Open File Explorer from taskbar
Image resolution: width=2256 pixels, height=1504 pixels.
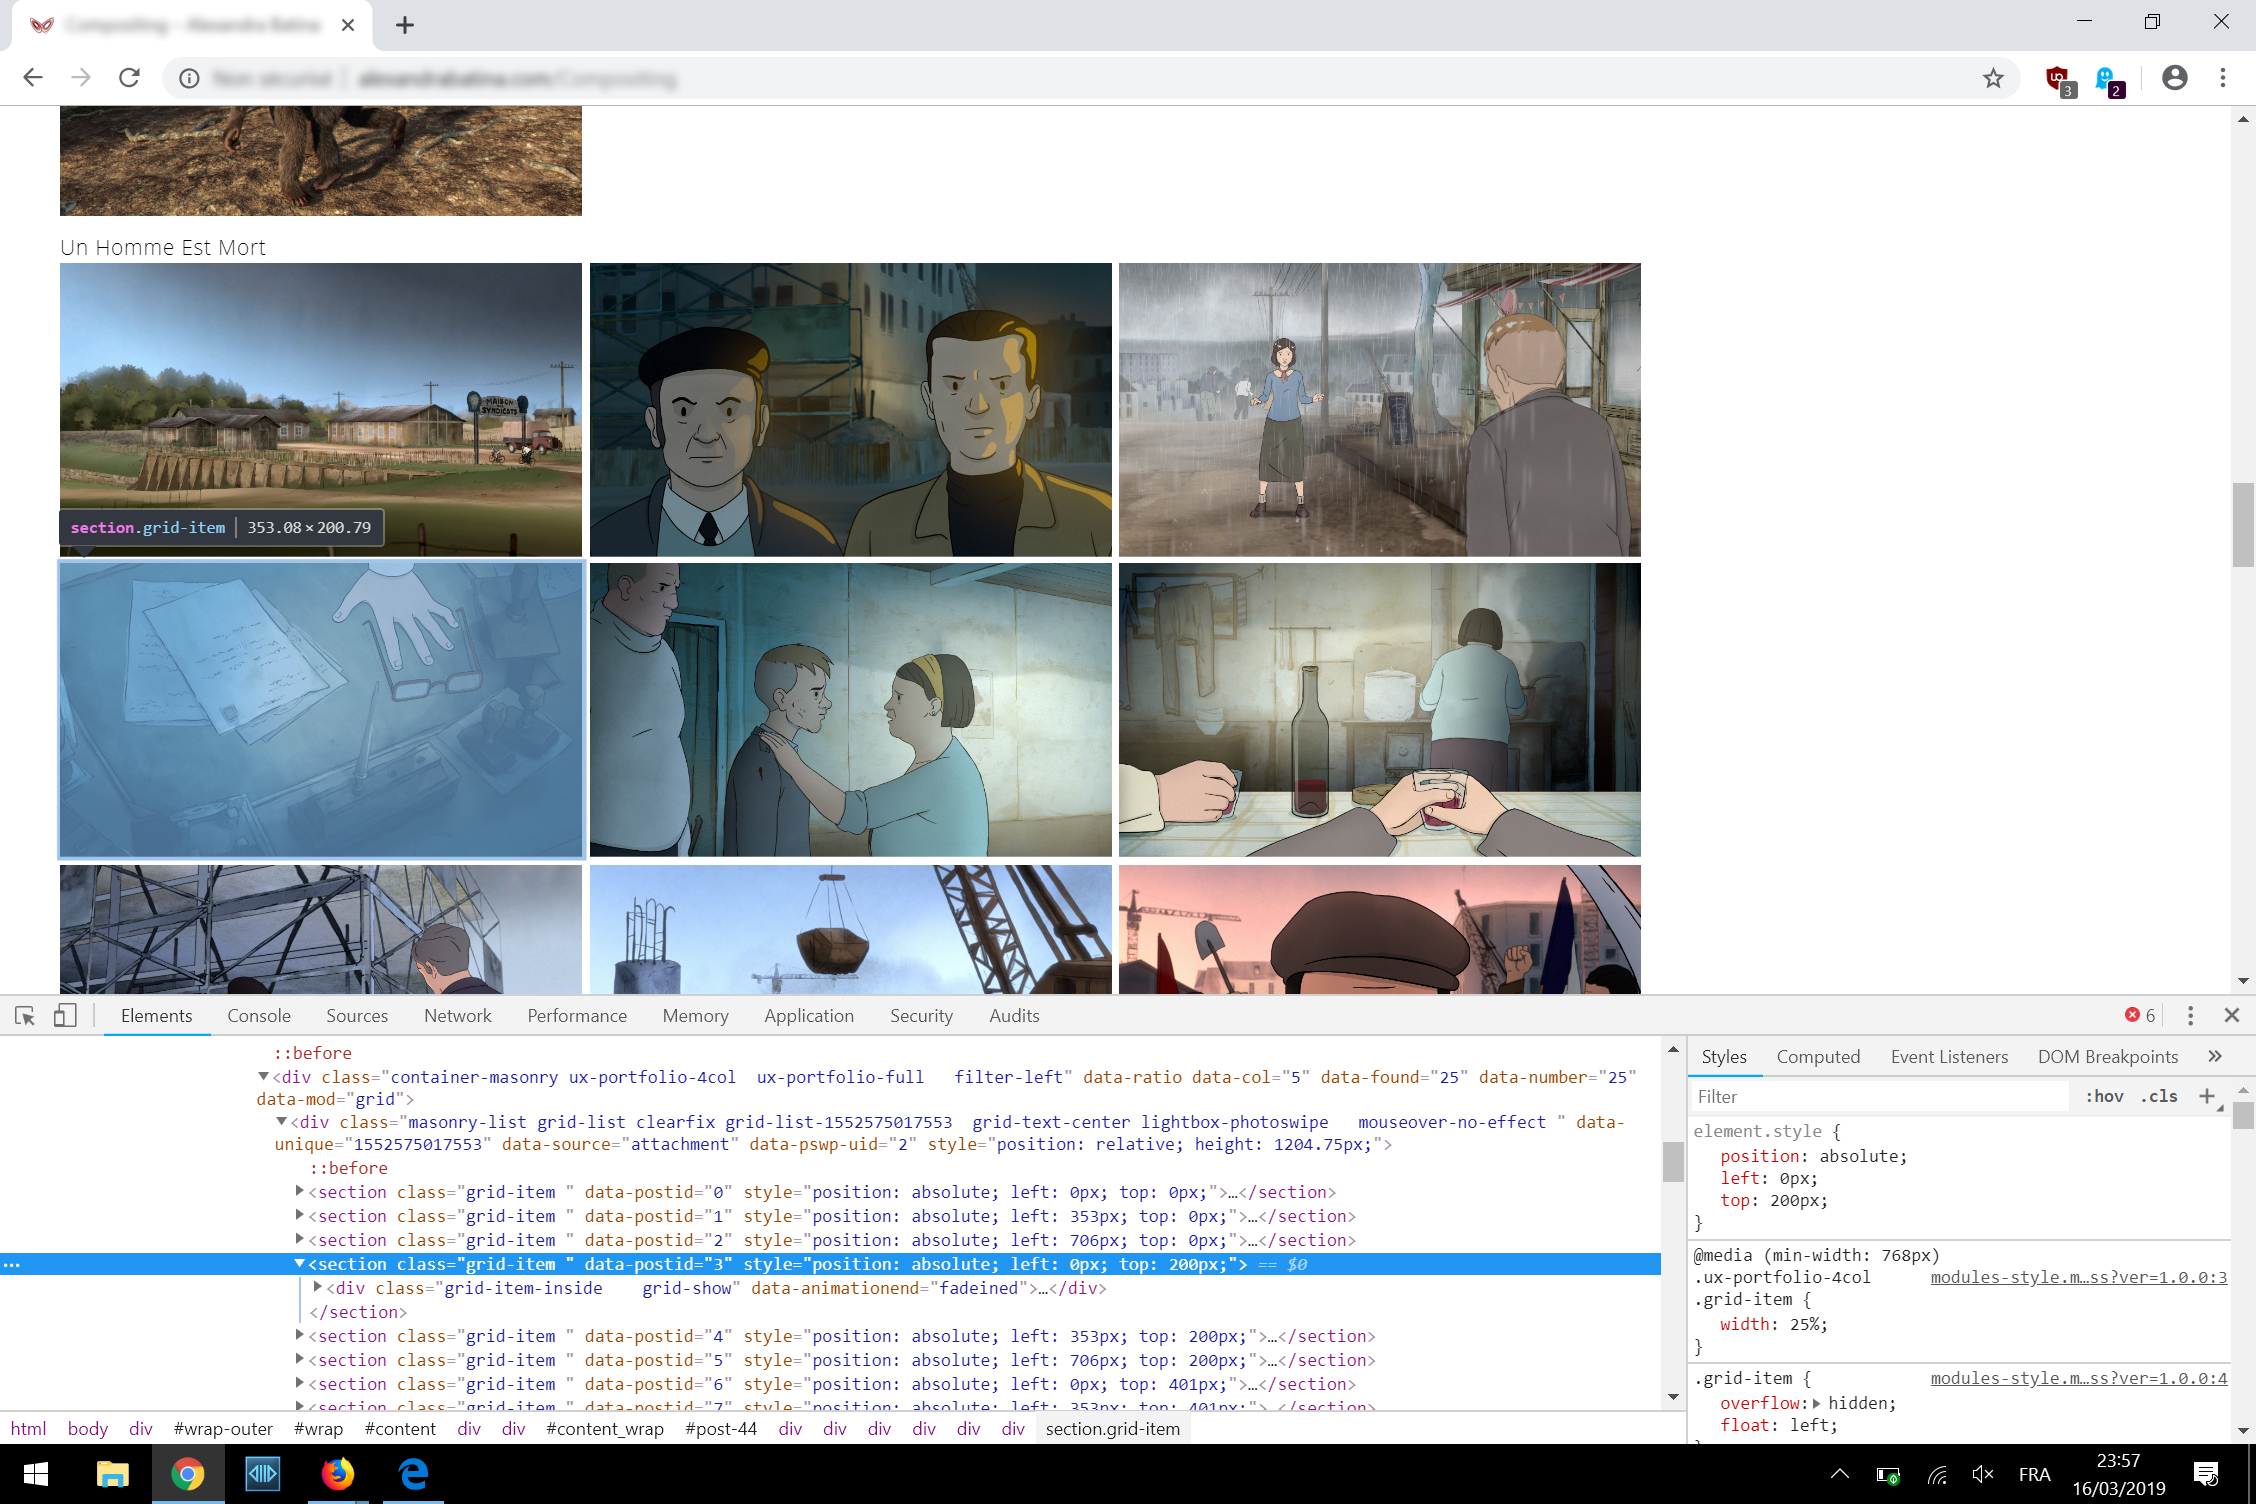(x=112, y=1474)
